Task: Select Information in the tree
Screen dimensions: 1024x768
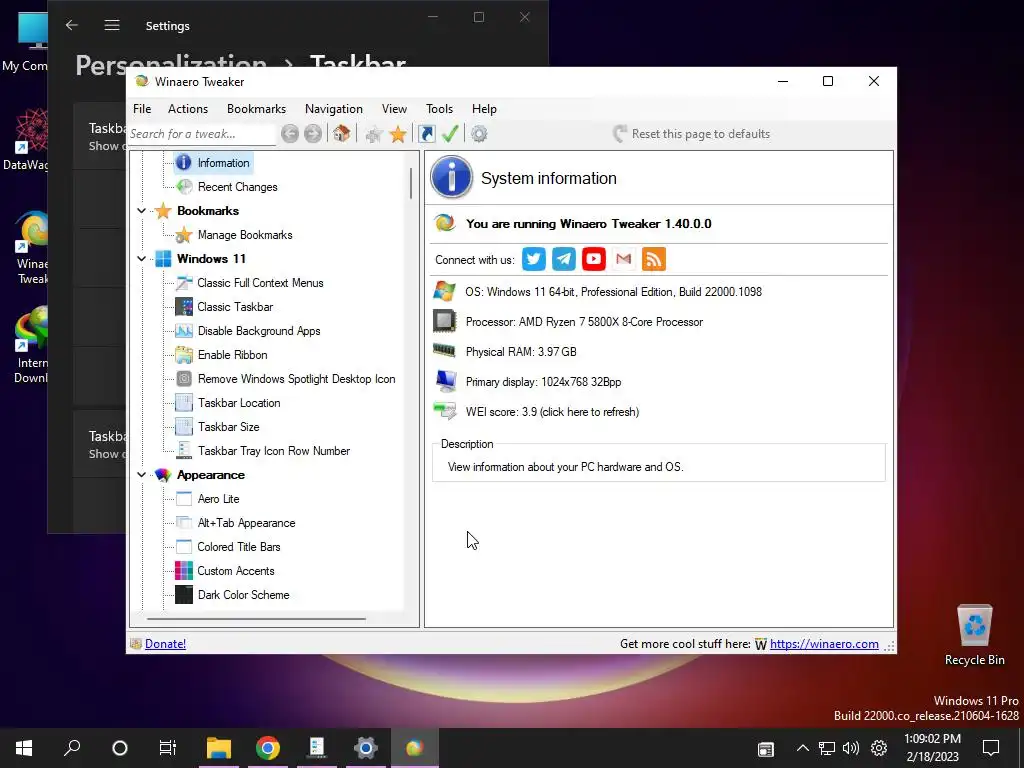Action: pos(223,163)
